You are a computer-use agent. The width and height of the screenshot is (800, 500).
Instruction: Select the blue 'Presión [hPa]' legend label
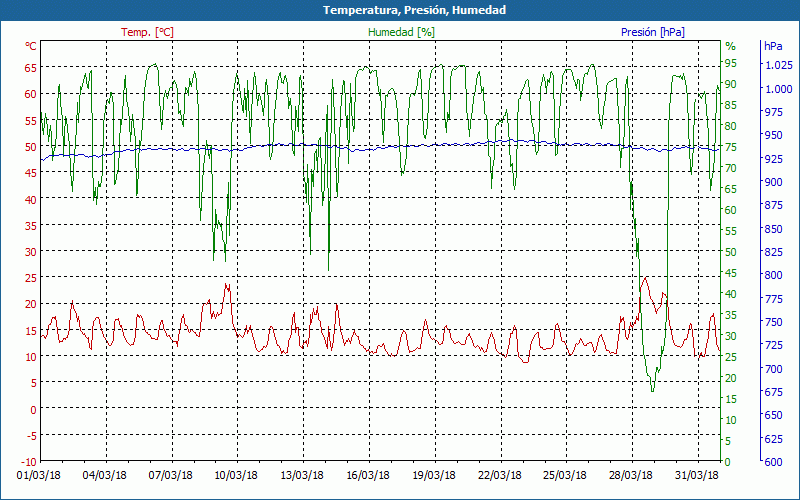pyautogui.click(x=653, y=32)
